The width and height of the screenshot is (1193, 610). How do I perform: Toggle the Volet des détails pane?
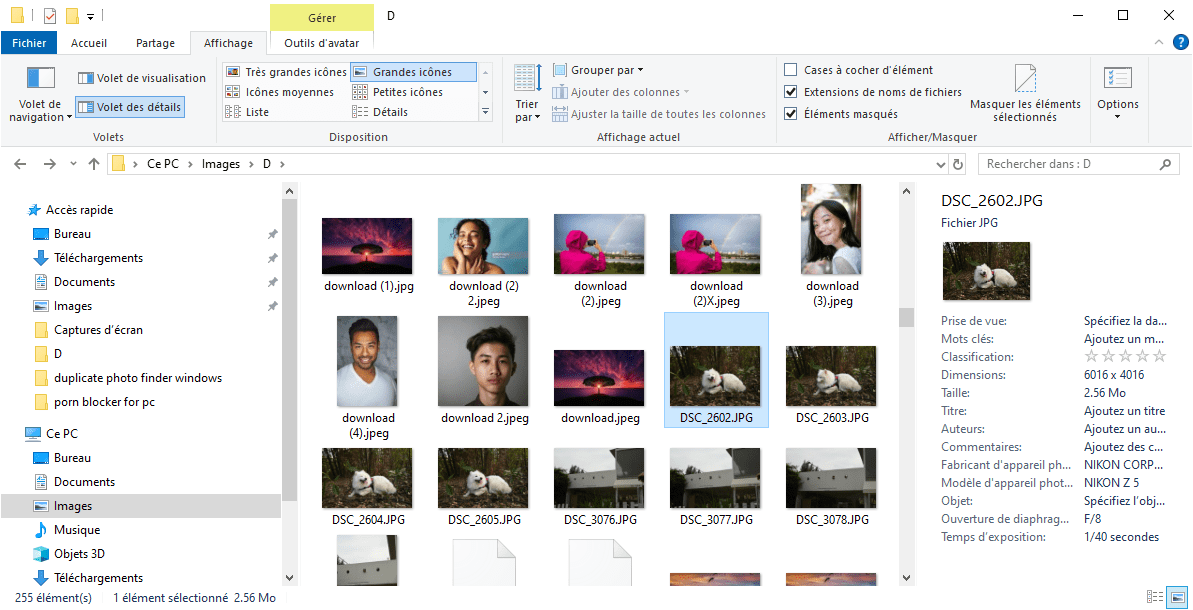pos(130,107)
